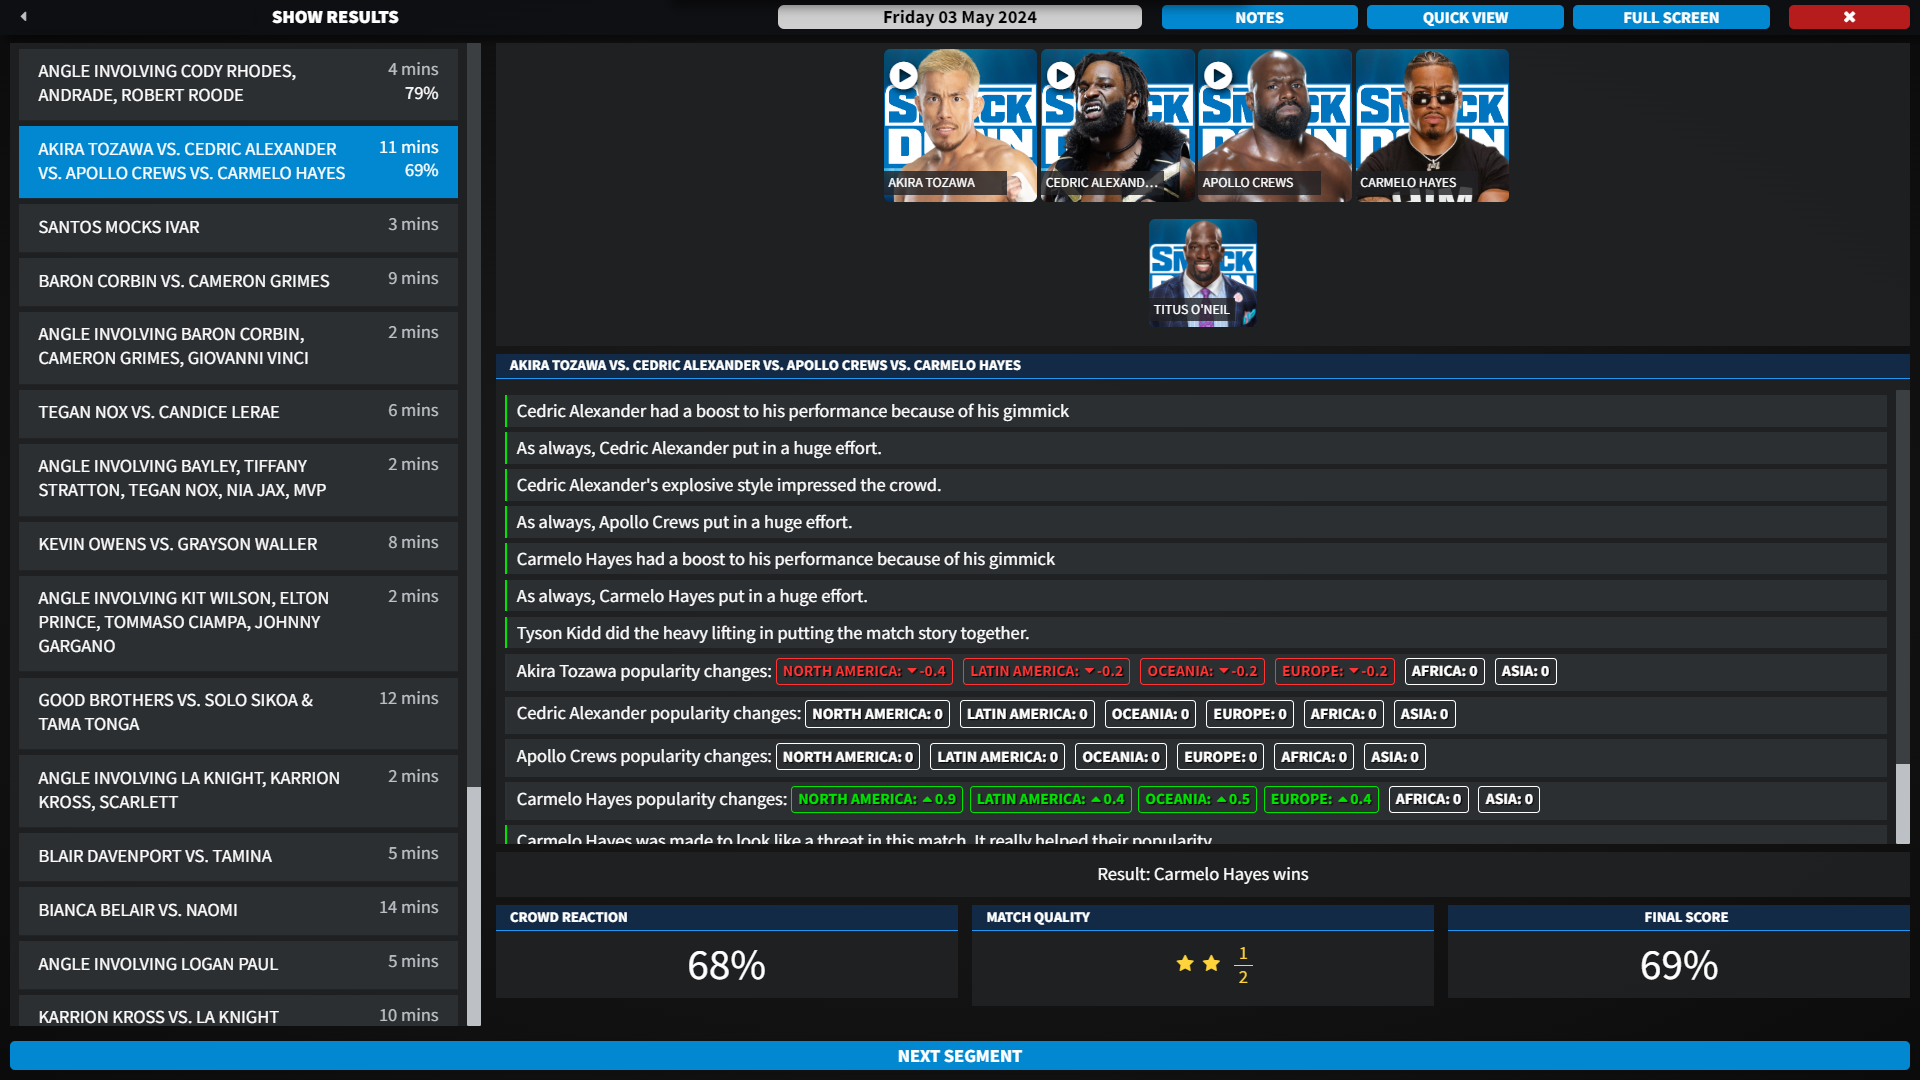The width and height of the screenshot is (1920, 1080).
Task: Select Kevin Owens vs. Grayson Waller segment
Action: pyautogui.click(x=238, y=544)
